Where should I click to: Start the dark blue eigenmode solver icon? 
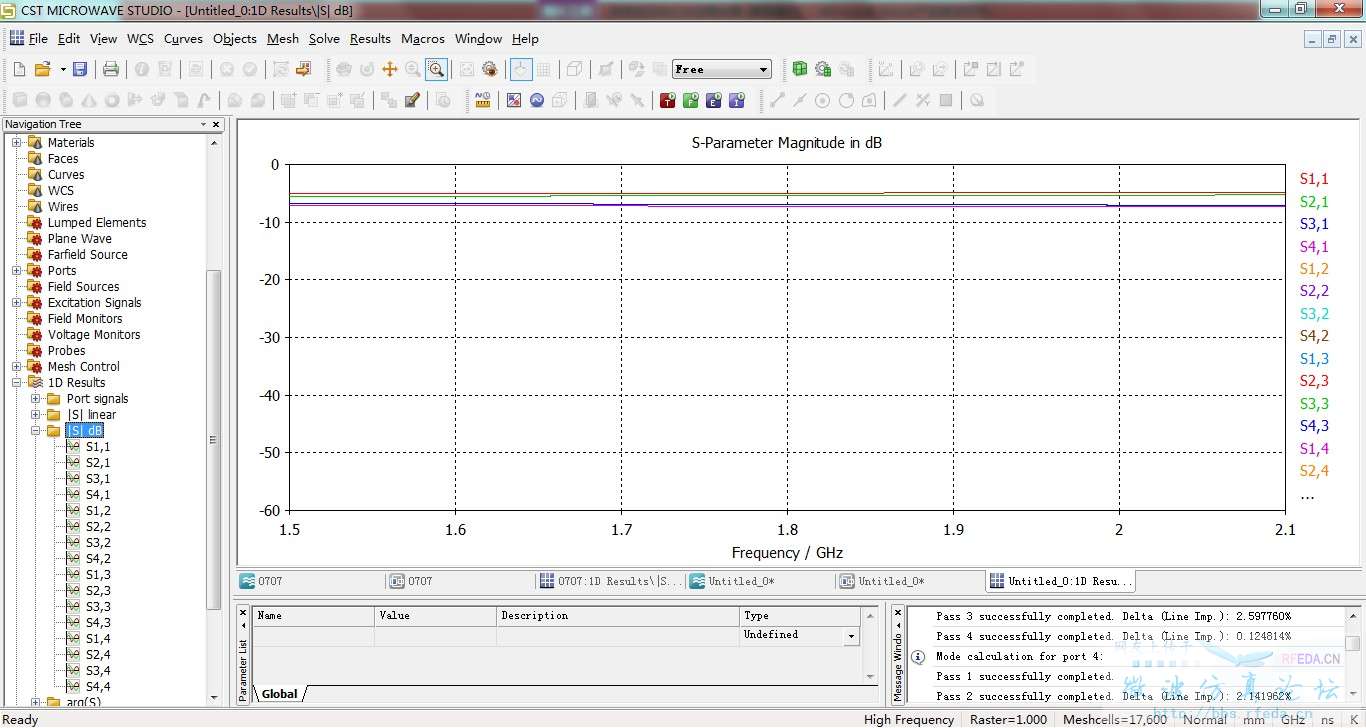tap(714, 100)
